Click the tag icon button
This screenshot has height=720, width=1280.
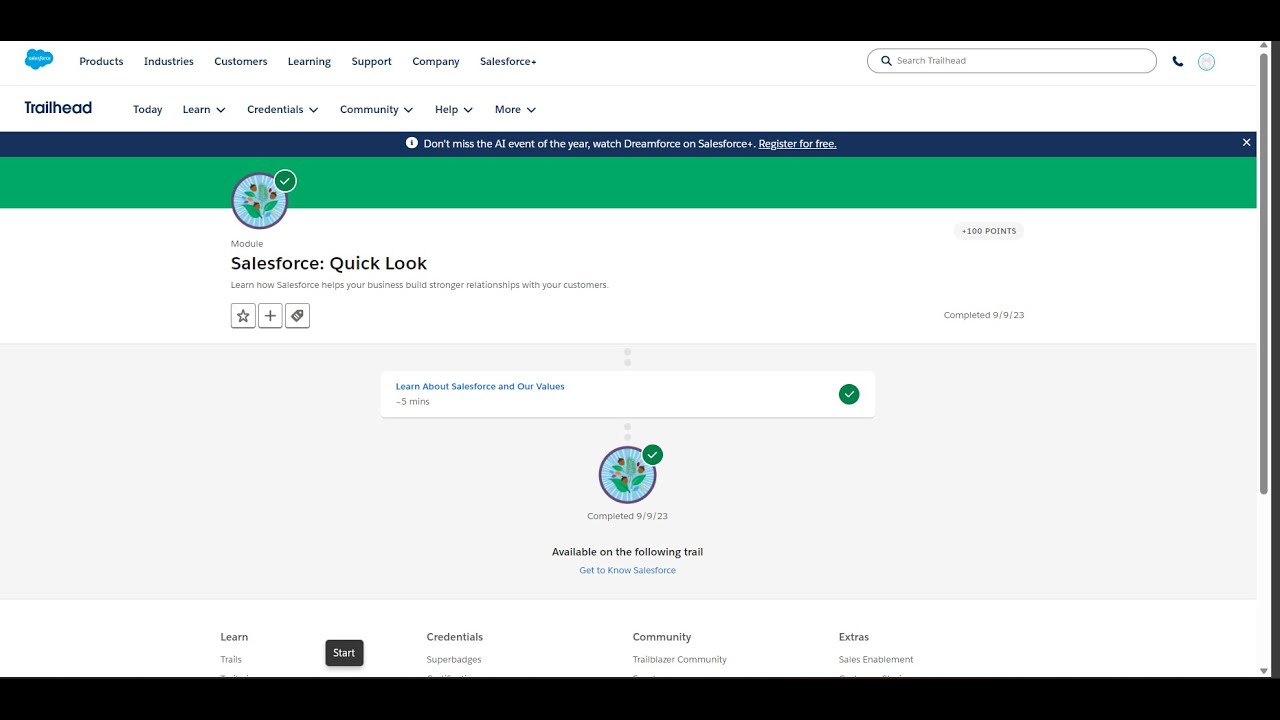[x=297, y=316]
